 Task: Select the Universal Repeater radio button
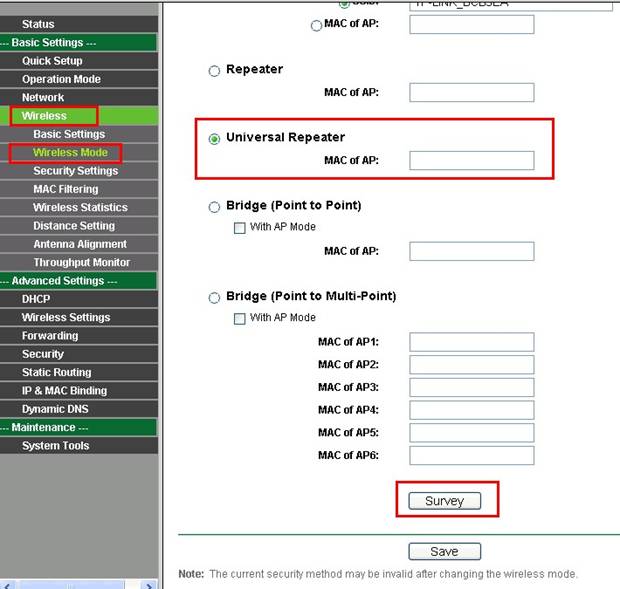[x=214, y=138]
